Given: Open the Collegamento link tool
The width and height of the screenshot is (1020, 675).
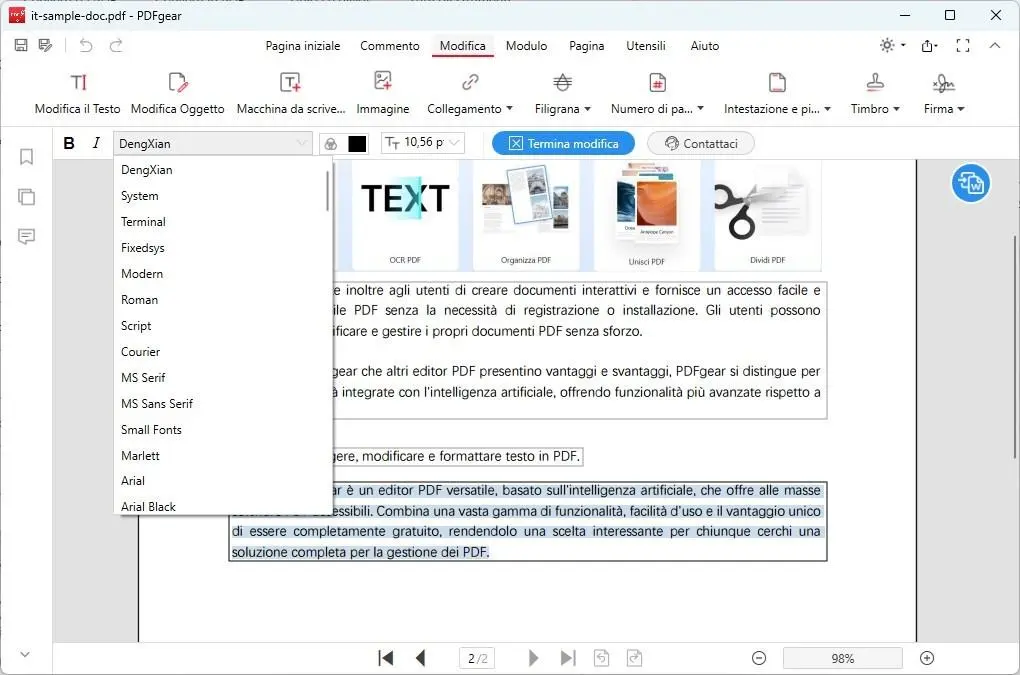Looking at the screenshot, I should click(x=470, y=94).
